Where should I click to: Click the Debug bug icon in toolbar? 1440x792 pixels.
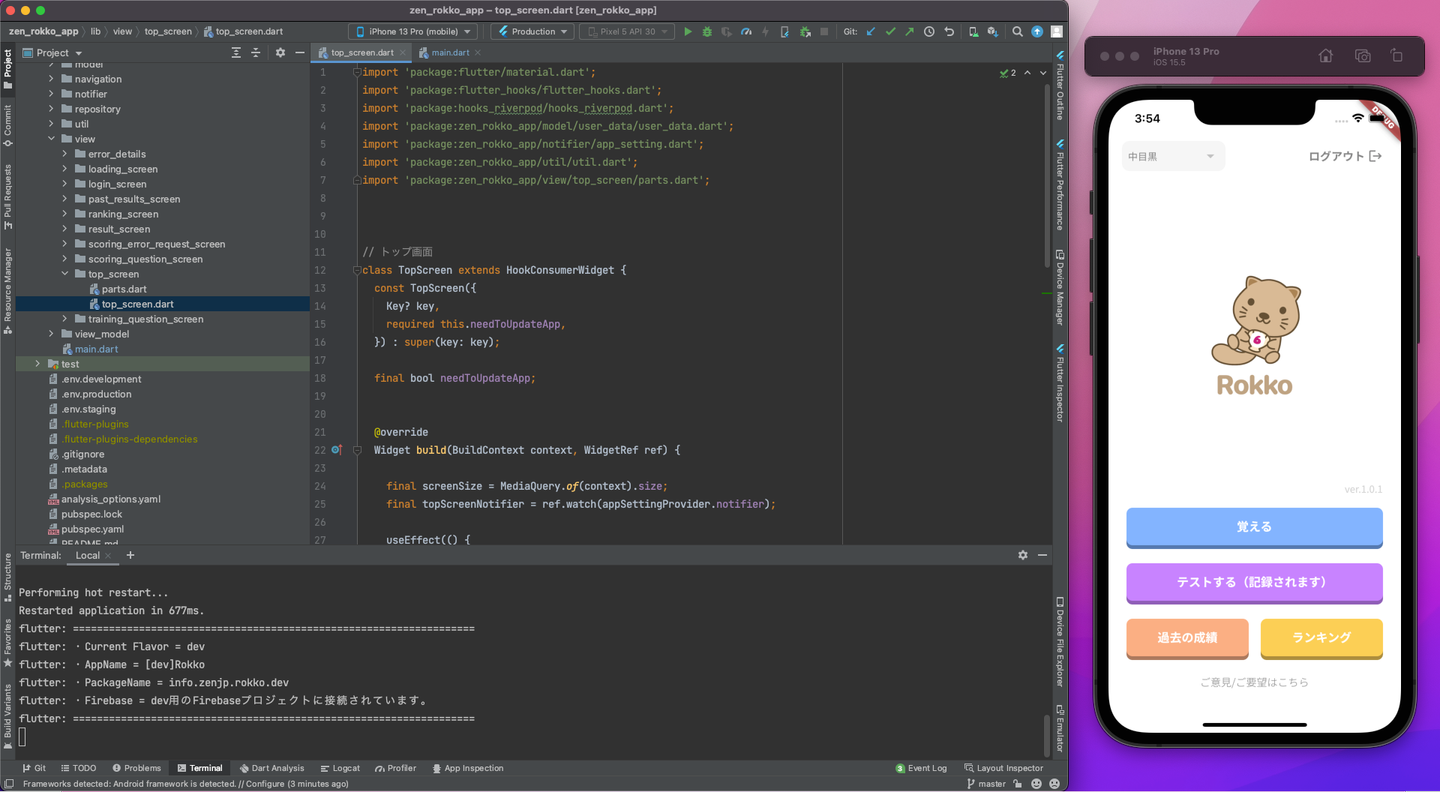tap(707, 32)
